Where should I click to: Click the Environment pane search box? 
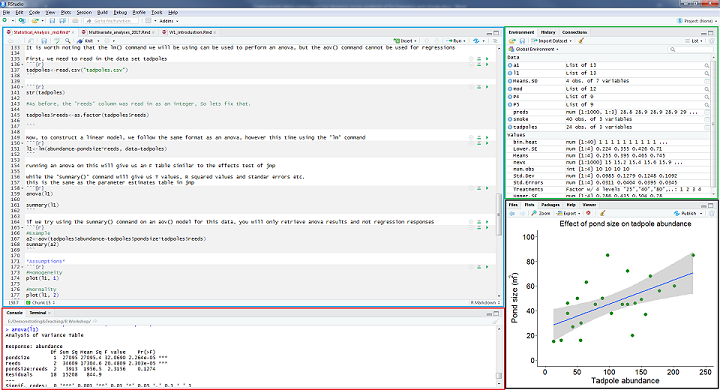coord(690,49)
